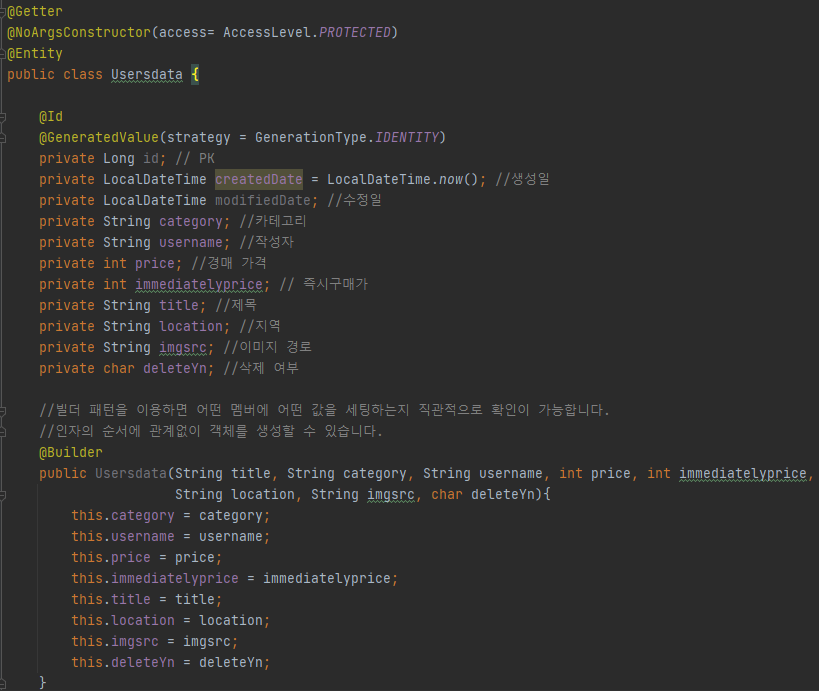Click the //수정일 comment
The height and width of the screenshot is (691, 819).
(x=355, y=200)
